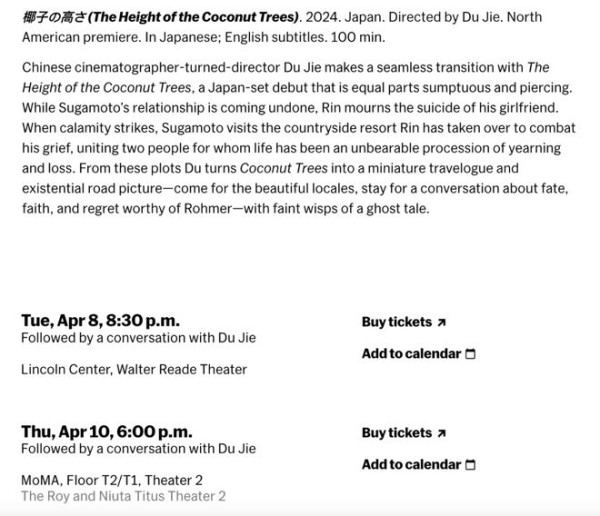This screenshot has width=600, height=516.
Task: Select the Thu, Apr 10, 6:00 p.m. heading
Action: click(x=106, y=431)
